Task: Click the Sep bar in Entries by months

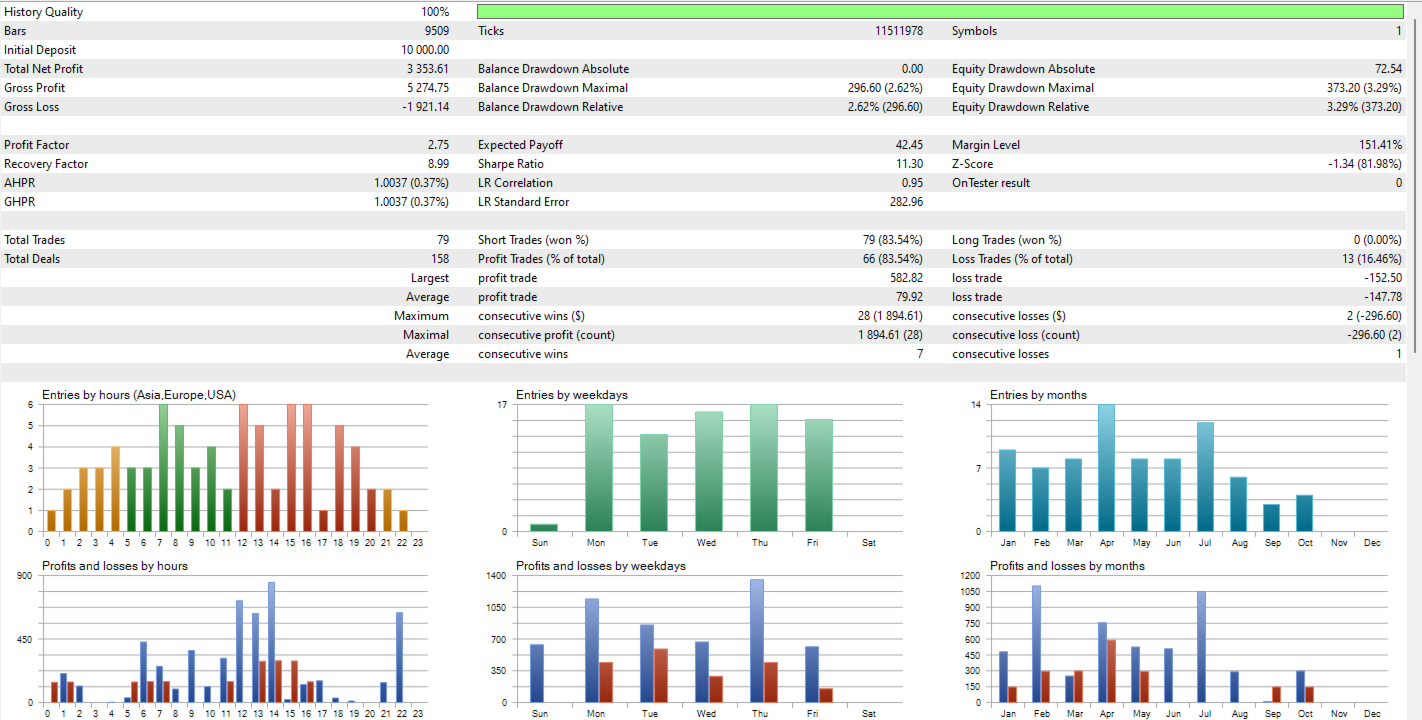Action: pyautogui.click(x=1272, y=518)
